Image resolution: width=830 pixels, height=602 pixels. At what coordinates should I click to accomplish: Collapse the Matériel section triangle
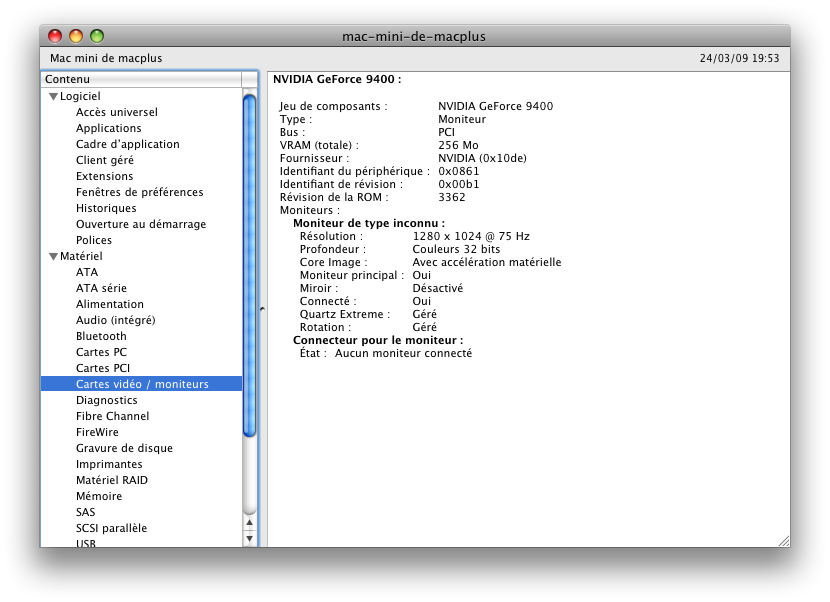click(53, 256)
